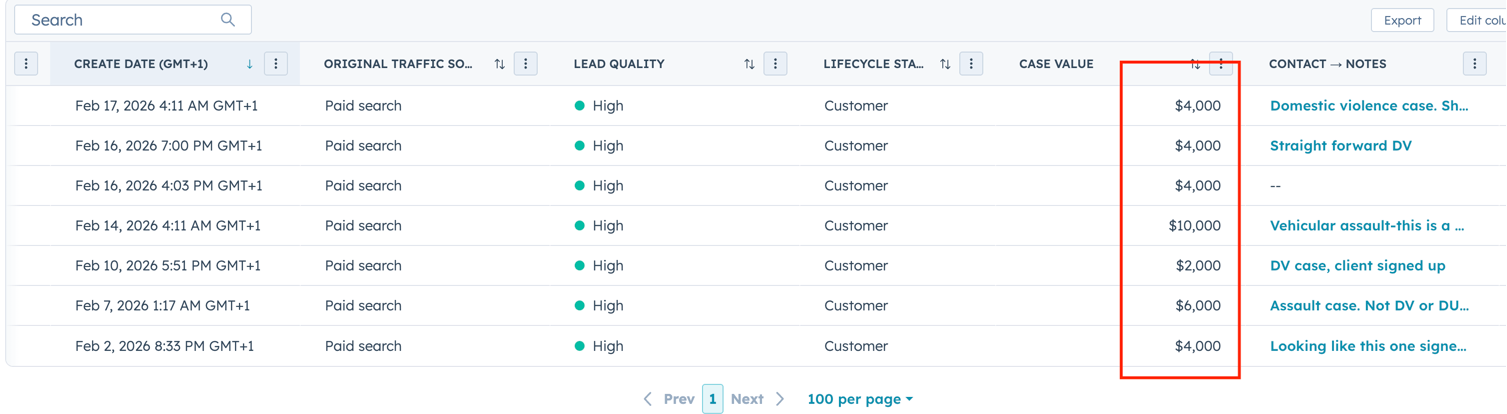This screenshot has width=1507, height=414.
Task: Click the search magnifier icon
Action: pos(228,20)
